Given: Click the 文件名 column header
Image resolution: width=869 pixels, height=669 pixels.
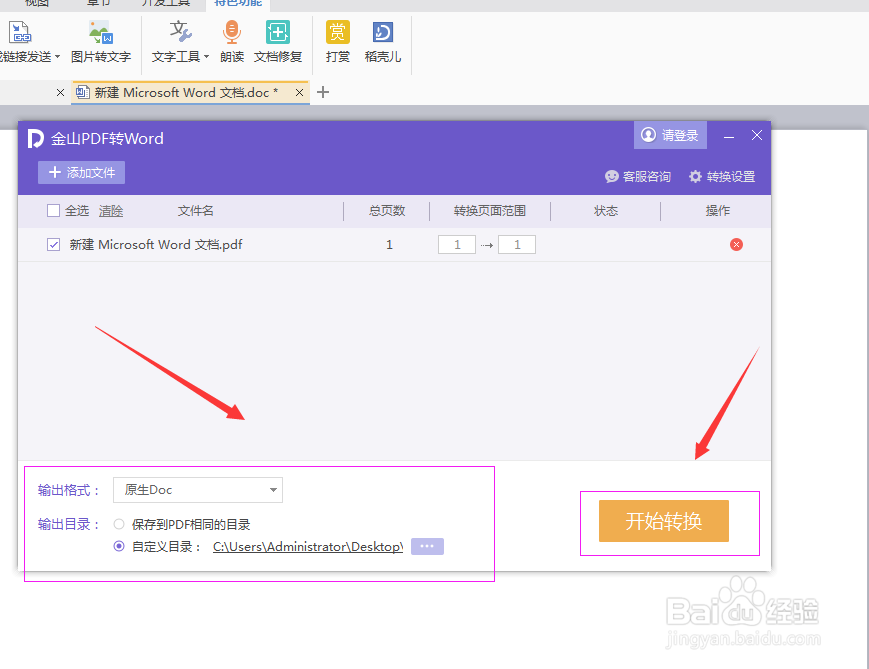Looking at the screenshot, I should (x=195, y=211).
